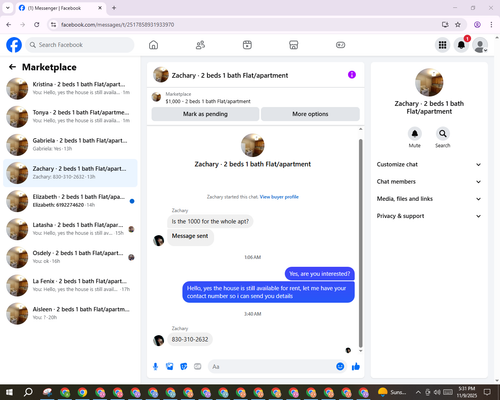500x400 pixels.
Task: Open Elizabeth's unread conversation
Action: pos(70,201)
